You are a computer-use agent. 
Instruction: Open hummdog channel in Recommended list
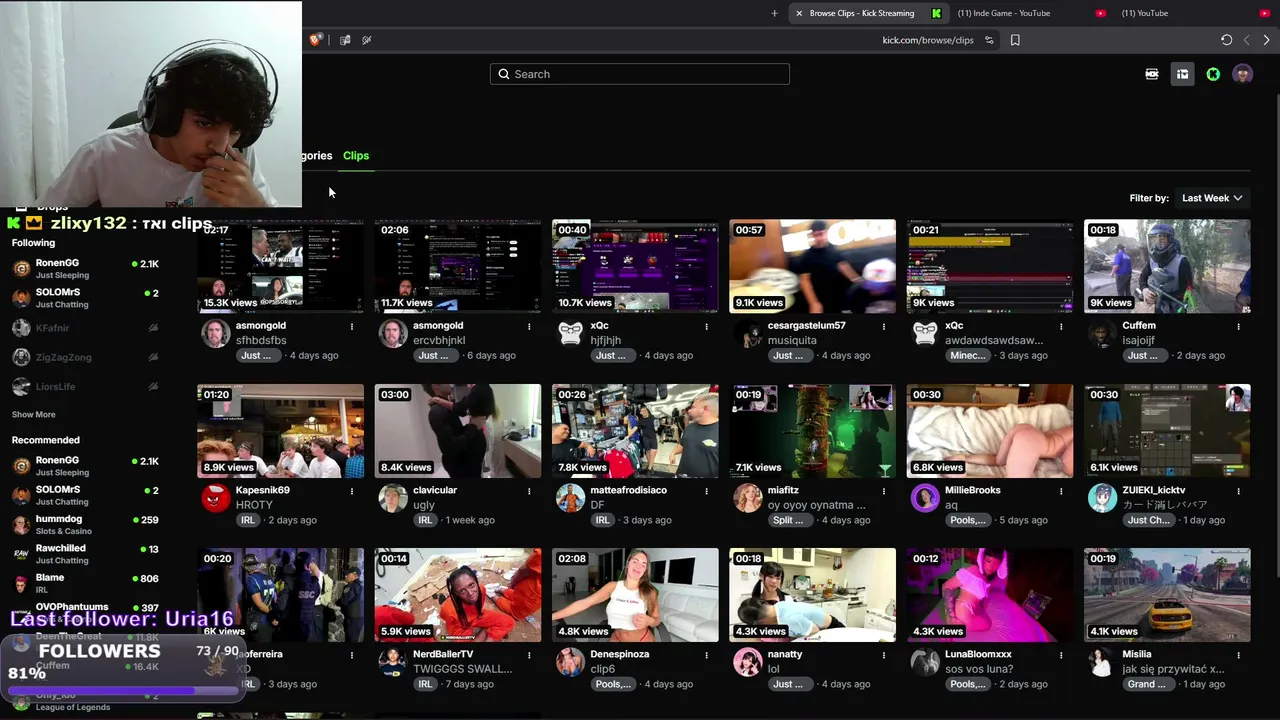(x=85, y=525)
